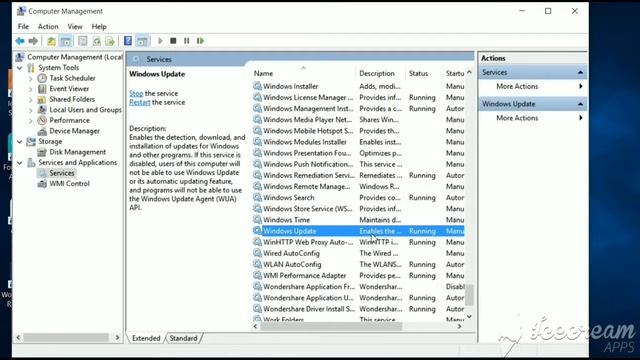The image size is (640, 360).
Task: Click the services list scroll down arrow
Action: point(469,316)
